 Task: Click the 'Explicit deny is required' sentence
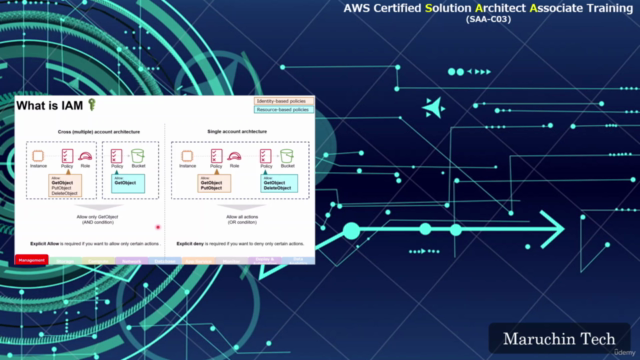pos(240,244)
